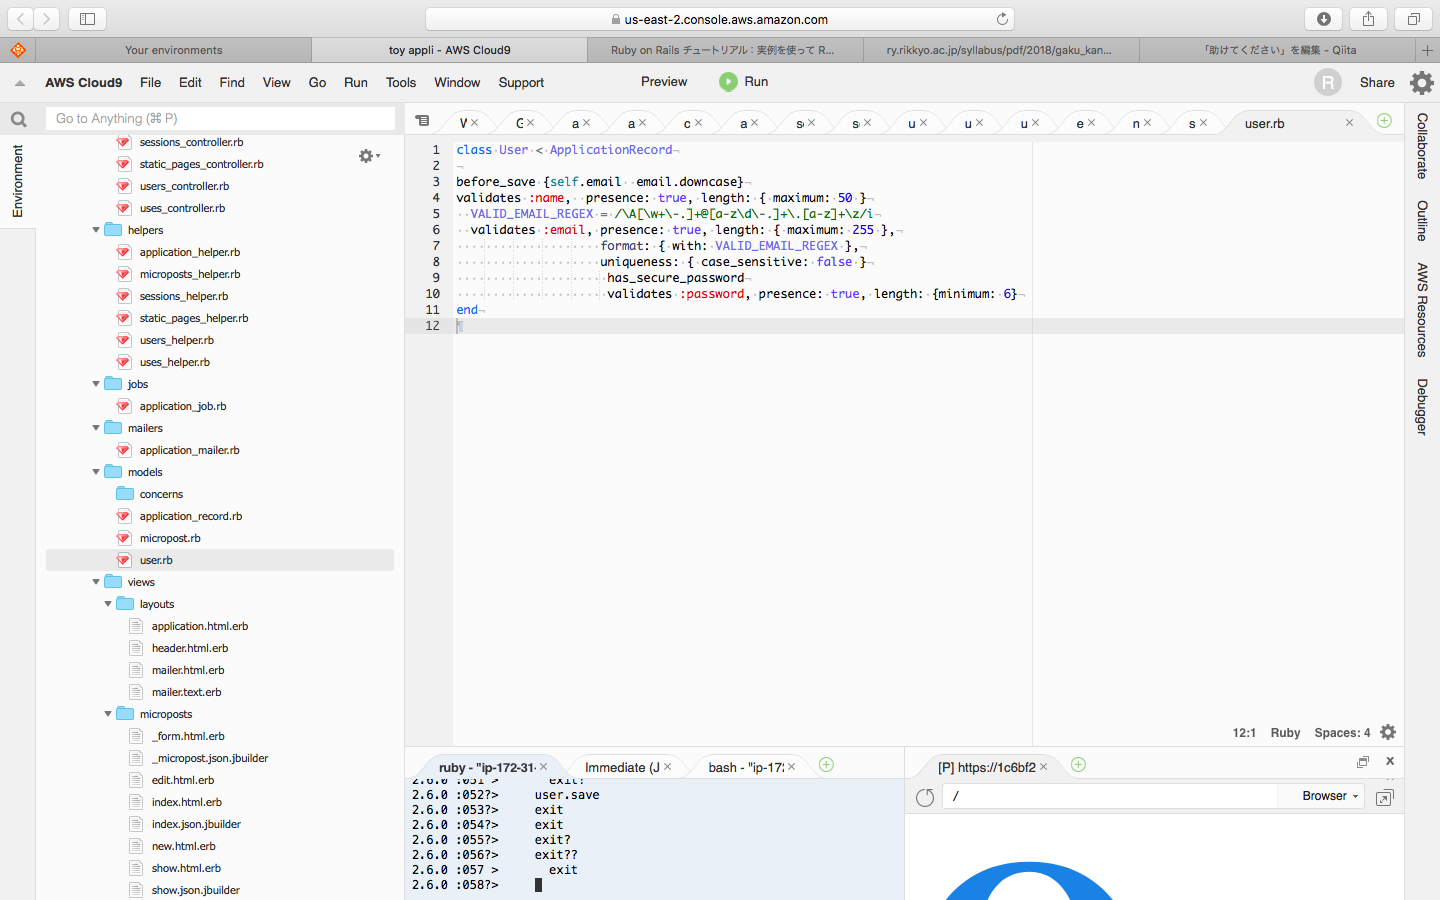
Task: Open the Tools menu
Action: click(400, 83)
